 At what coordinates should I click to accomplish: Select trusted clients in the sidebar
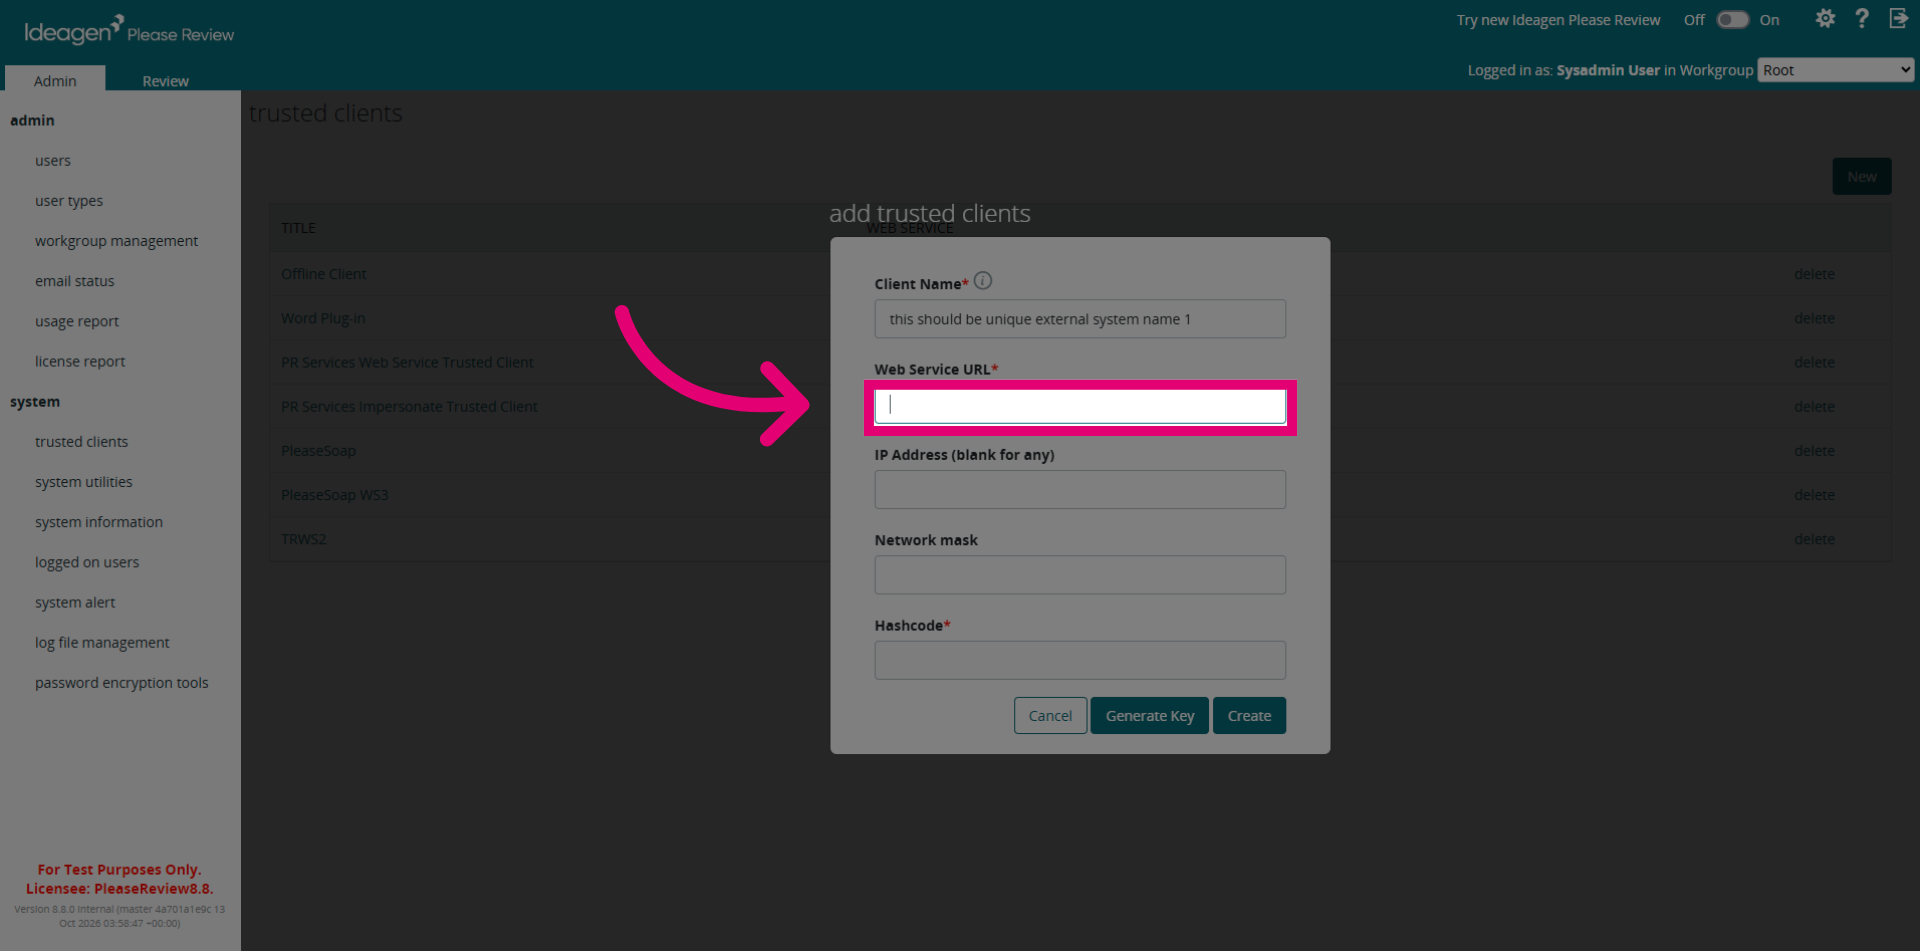coord(81,442)
